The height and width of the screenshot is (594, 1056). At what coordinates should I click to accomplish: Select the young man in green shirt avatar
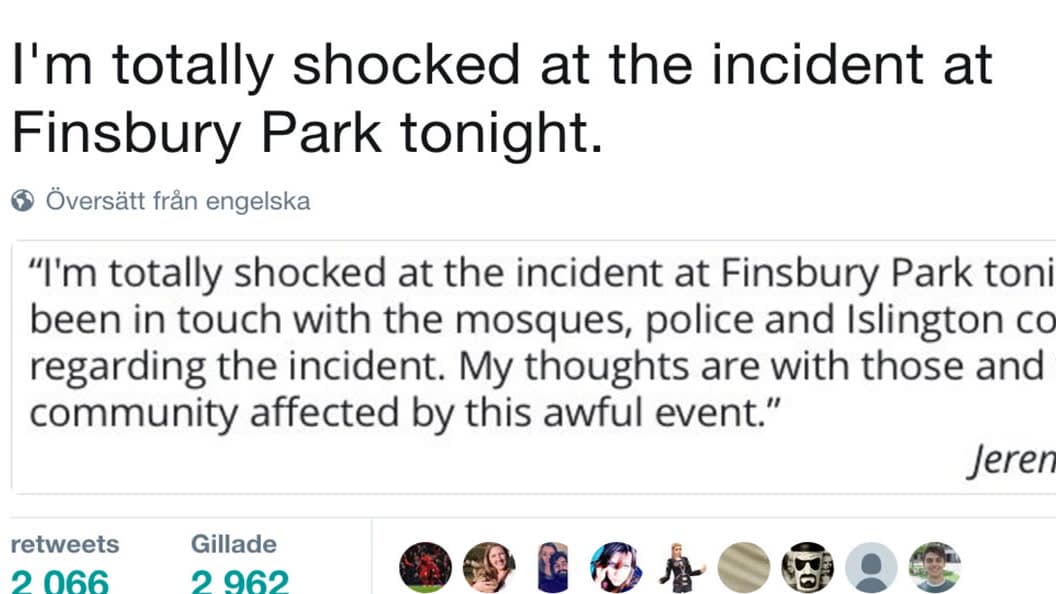click(935, 568)
